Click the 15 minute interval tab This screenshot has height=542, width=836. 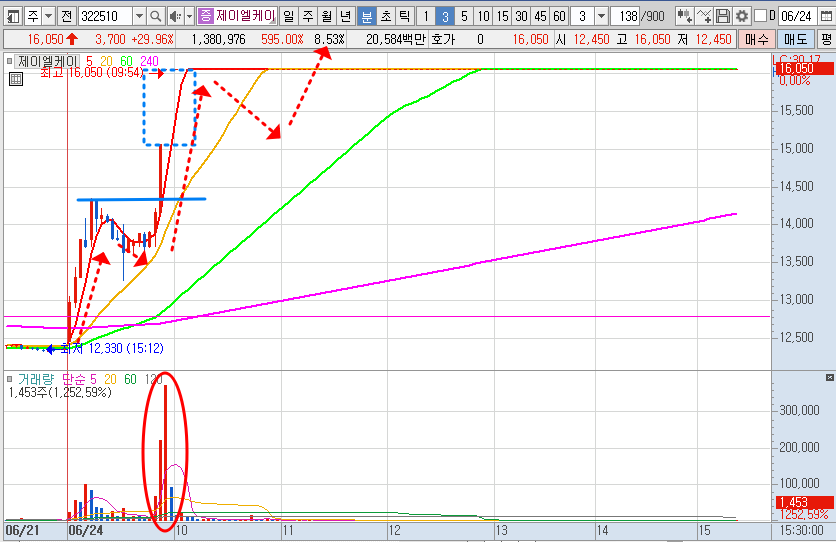pyautogui.click(x=502, y=16)
